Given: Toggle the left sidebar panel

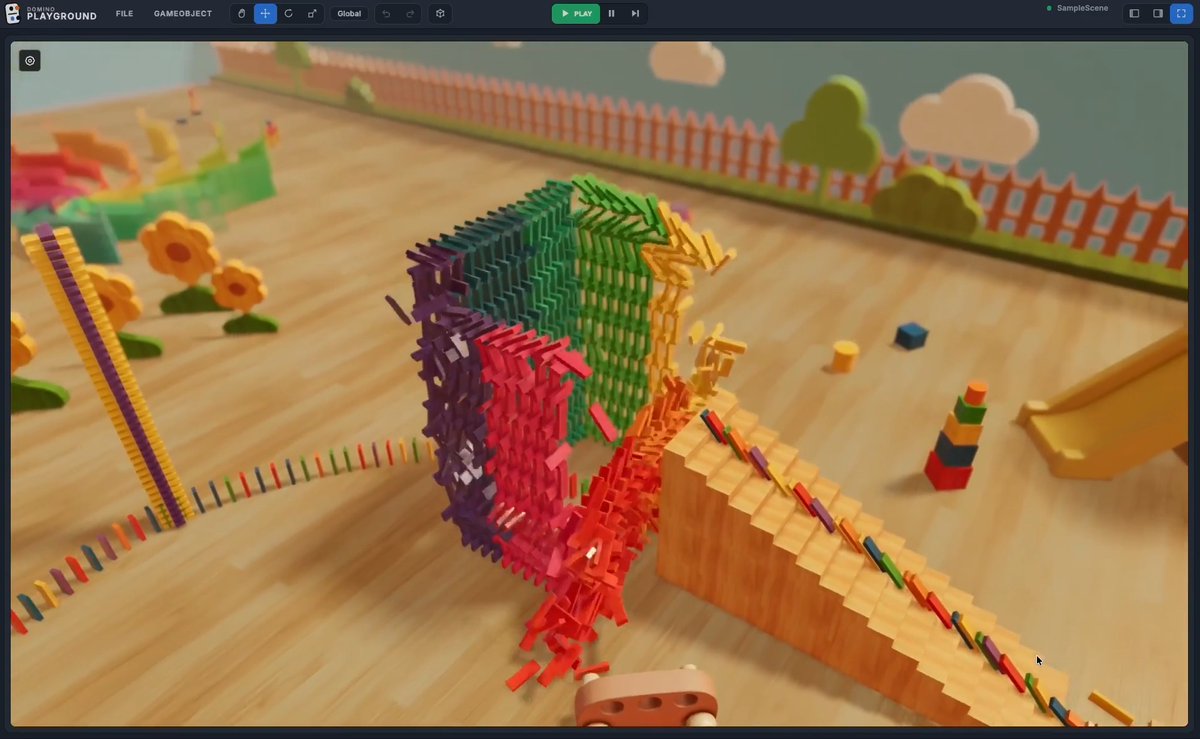Looking at the screenshot, I should [1134, 14].
